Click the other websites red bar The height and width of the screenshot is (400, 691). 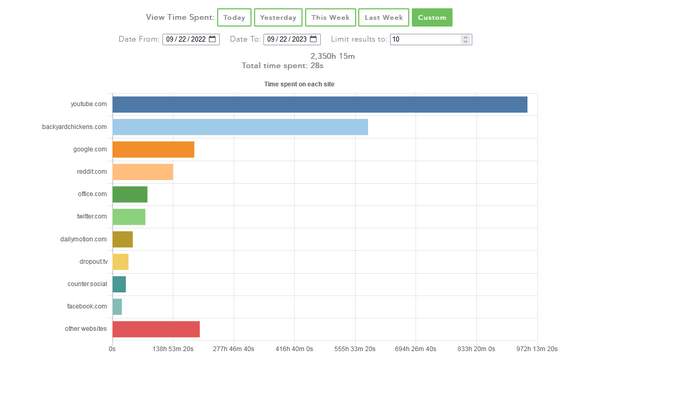(x=156, y=329)
